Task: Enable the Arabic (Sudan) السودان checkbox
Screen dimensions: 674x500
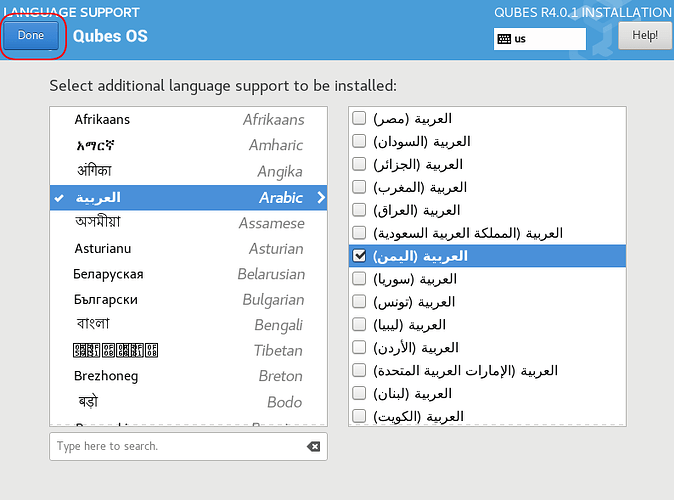Action: click(359, 141)
